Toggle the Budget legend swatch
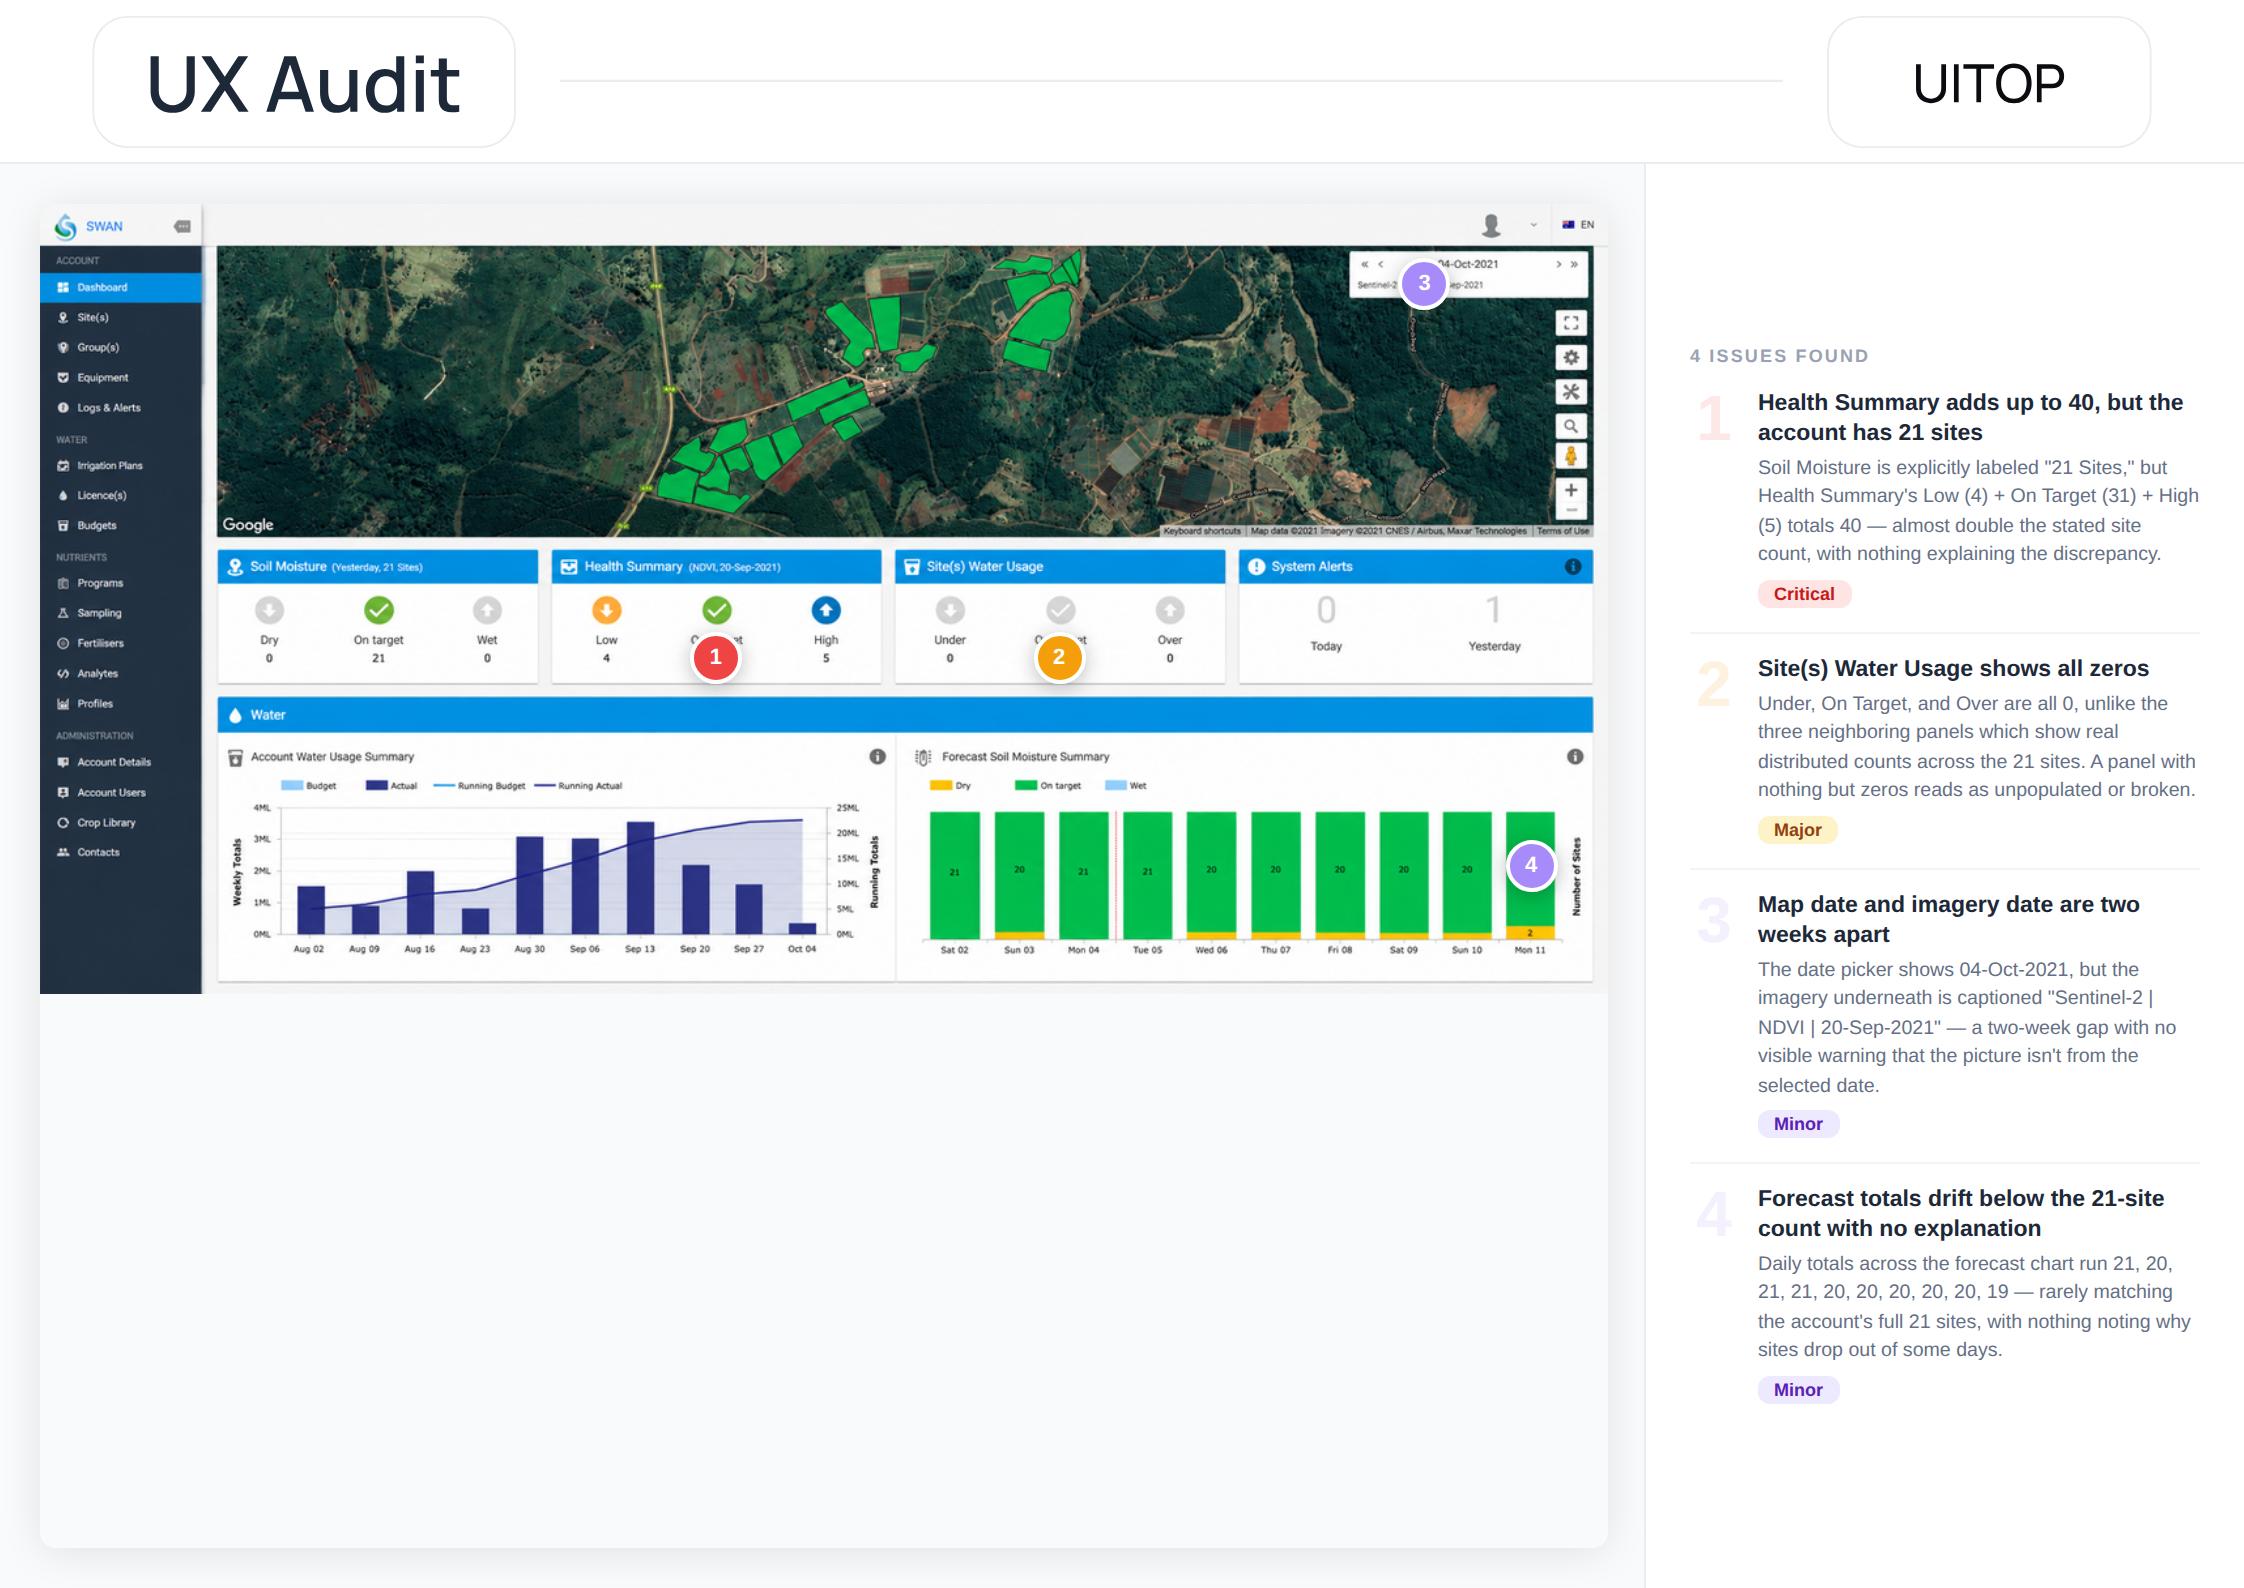The width and height of the screenshot is (2244, 1588). (292, 786)
